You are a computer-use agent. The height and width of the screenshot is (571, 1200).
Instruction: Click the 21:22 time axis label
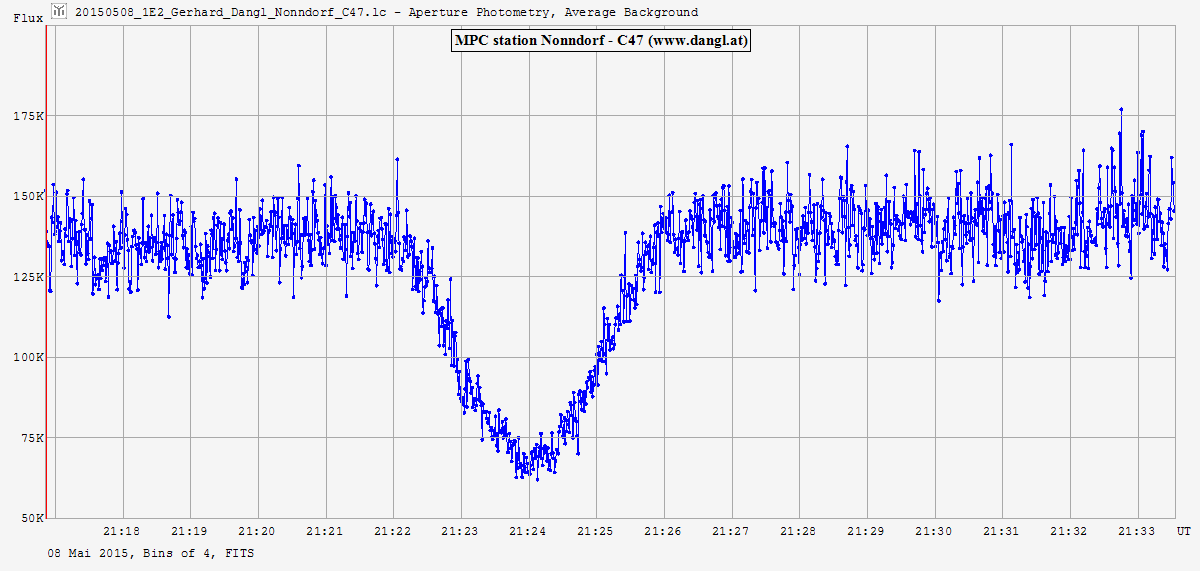[393, 531]
